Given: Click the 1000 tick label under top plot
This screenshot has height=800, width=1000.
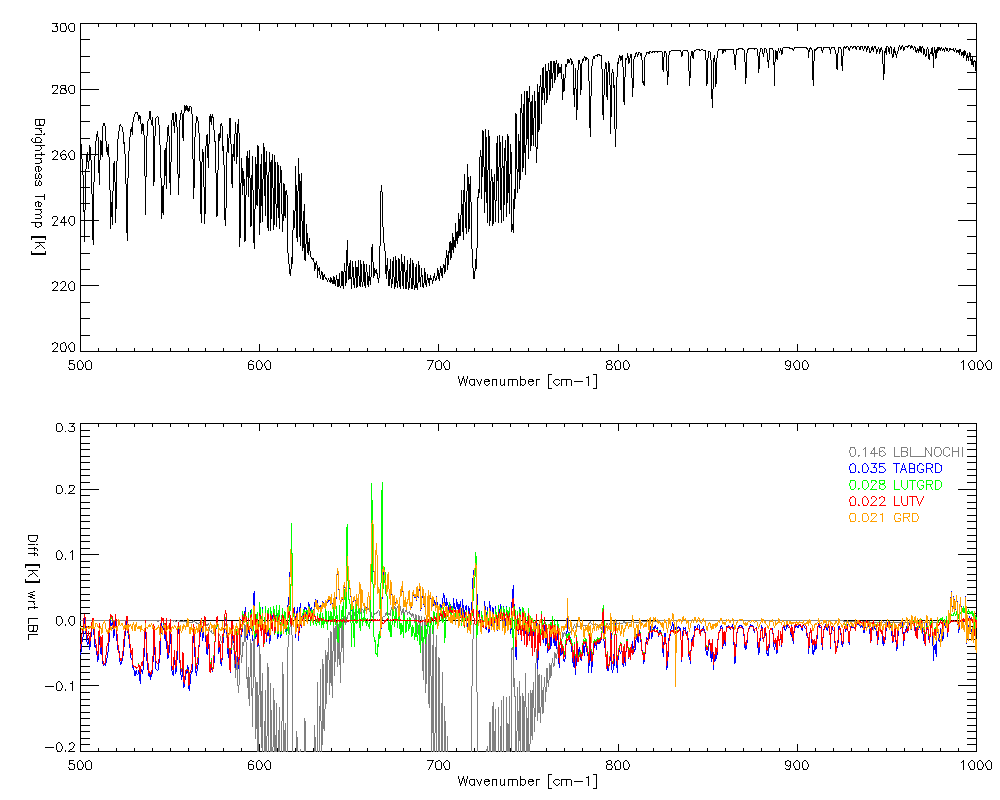Looking at the screenshot, I should tap(976, 365).
